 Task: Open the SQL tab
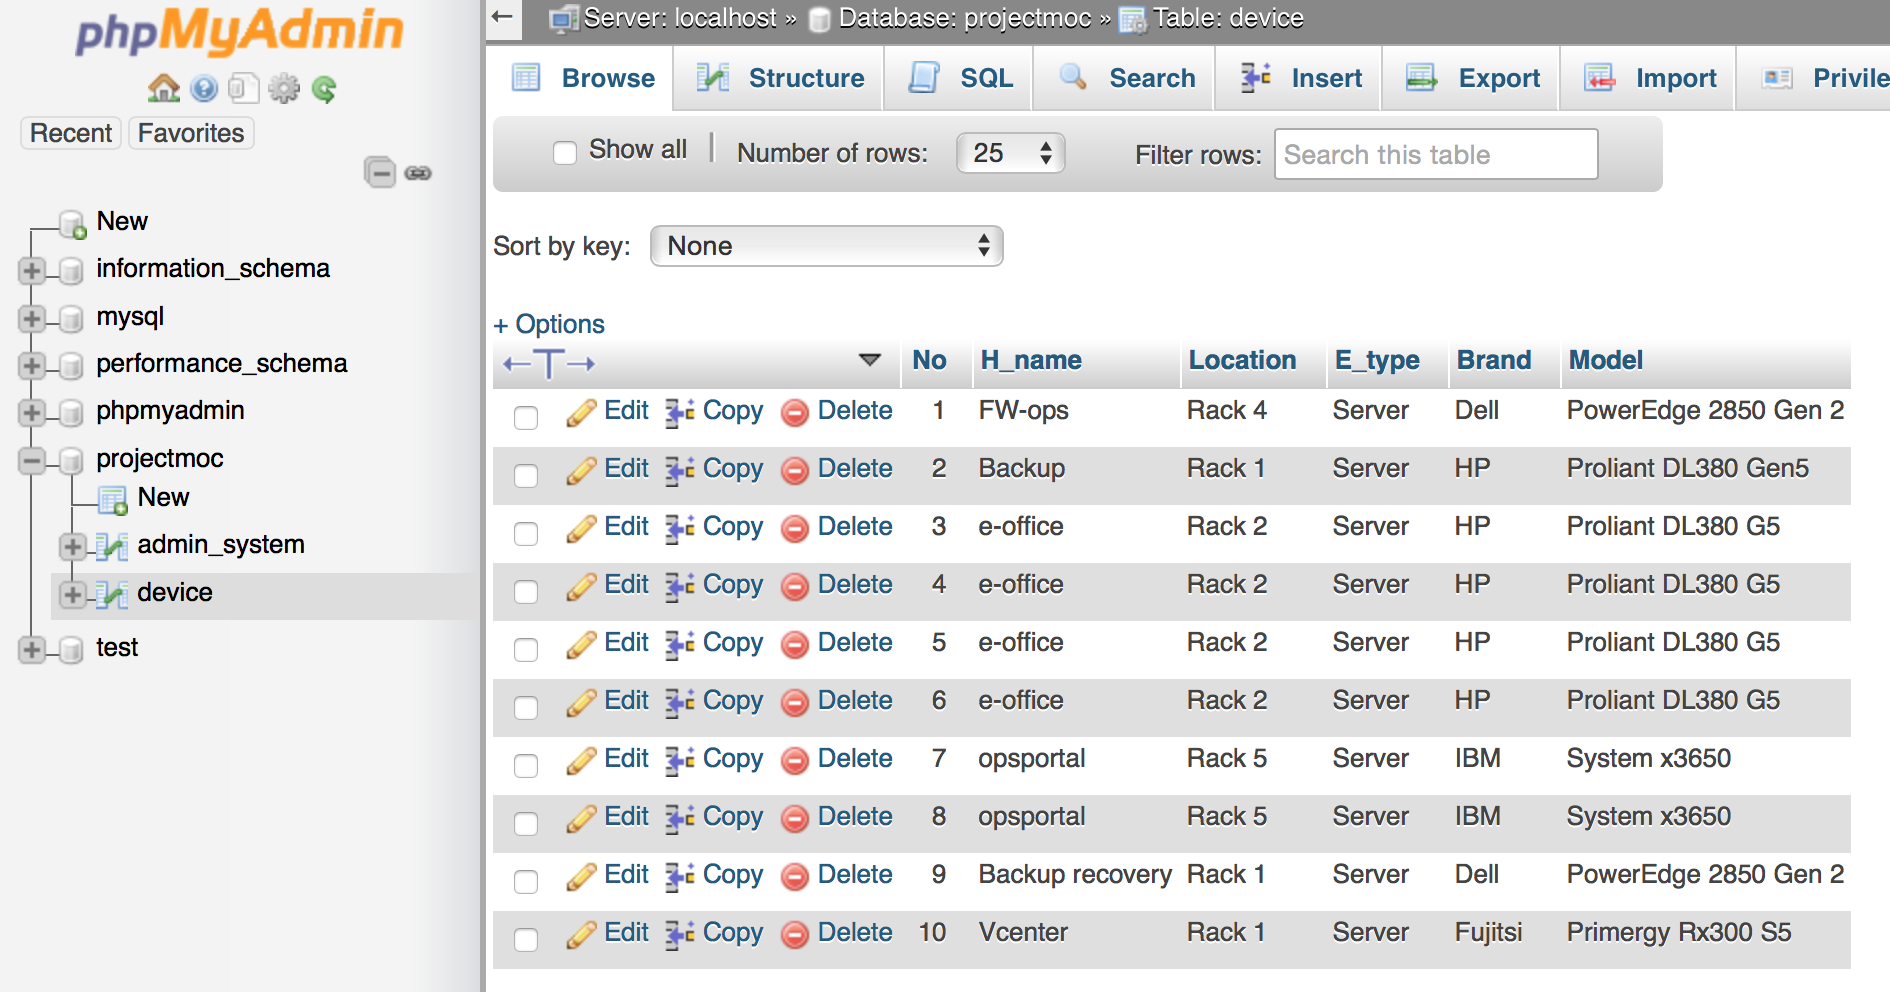959,78
